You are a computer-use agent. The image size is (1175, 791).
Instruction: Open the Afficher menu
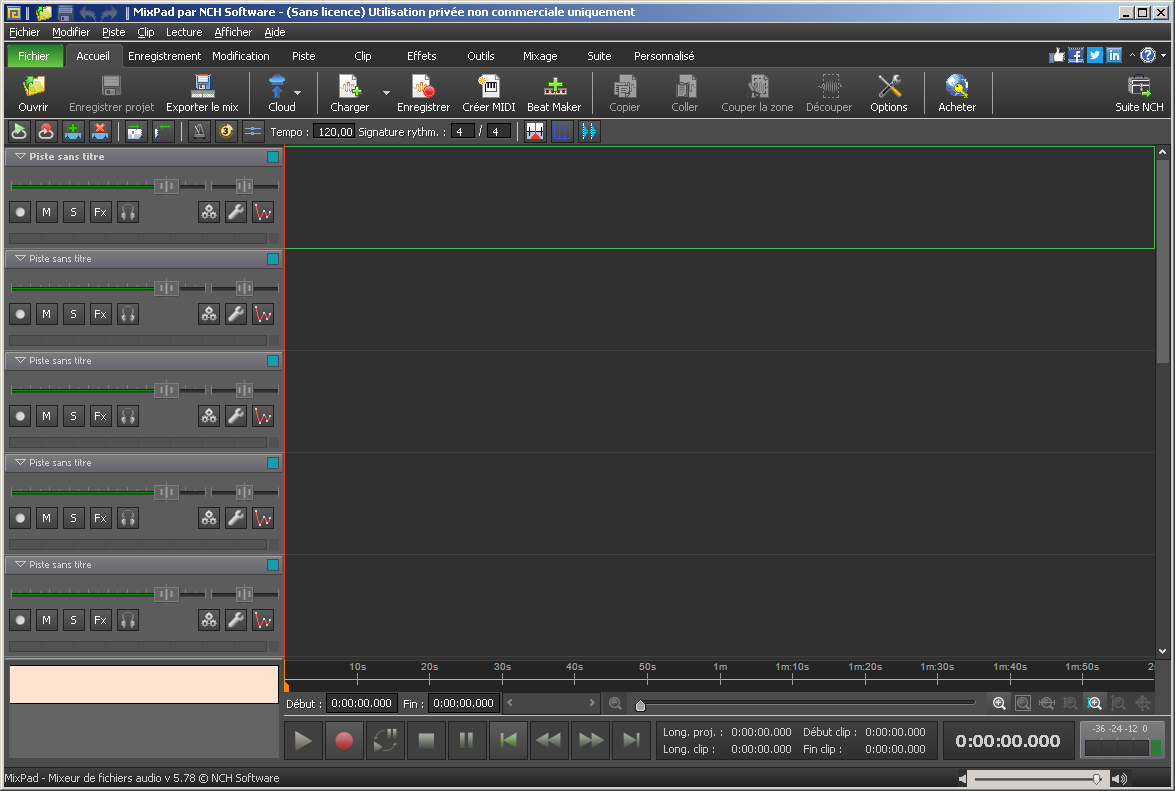point(233,32)
